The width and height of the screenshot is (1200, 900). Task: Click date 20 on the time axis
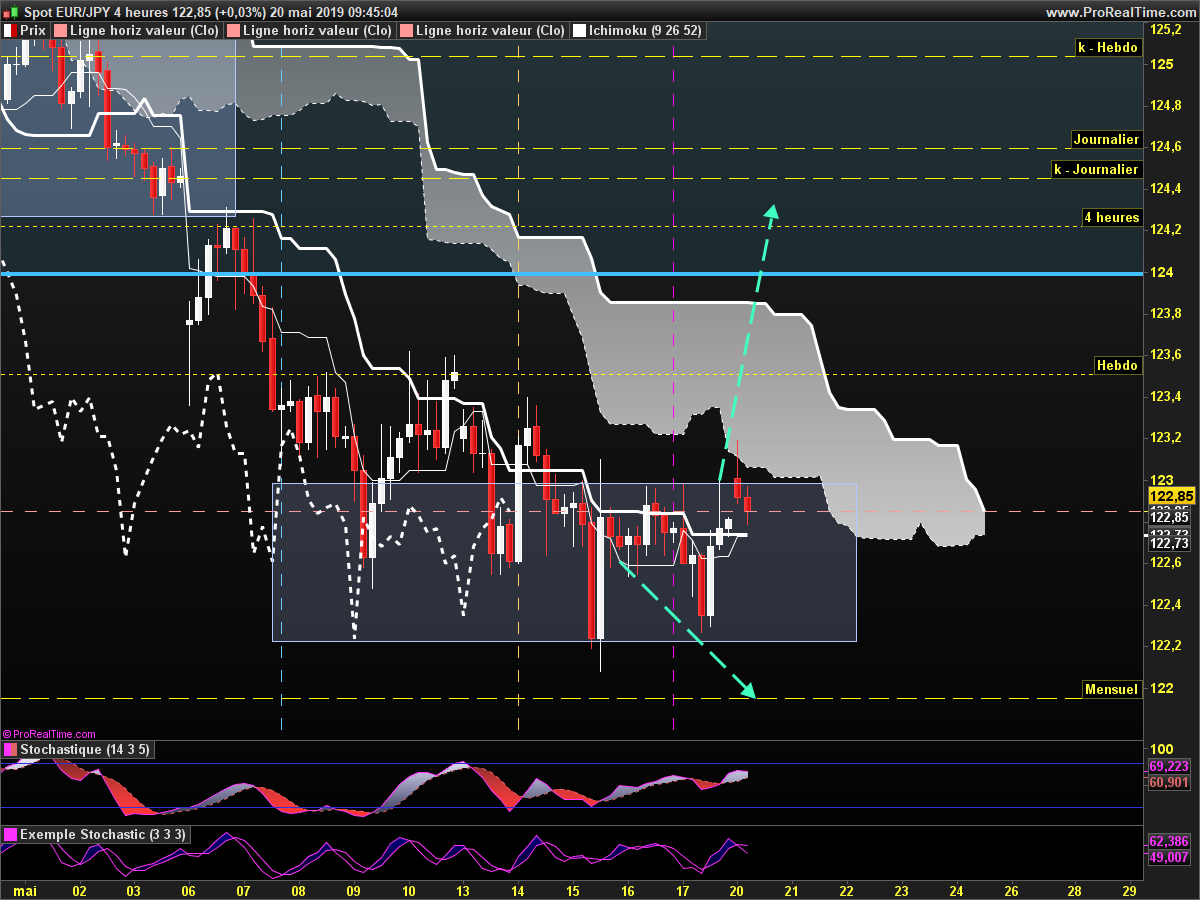pos(736,890)
